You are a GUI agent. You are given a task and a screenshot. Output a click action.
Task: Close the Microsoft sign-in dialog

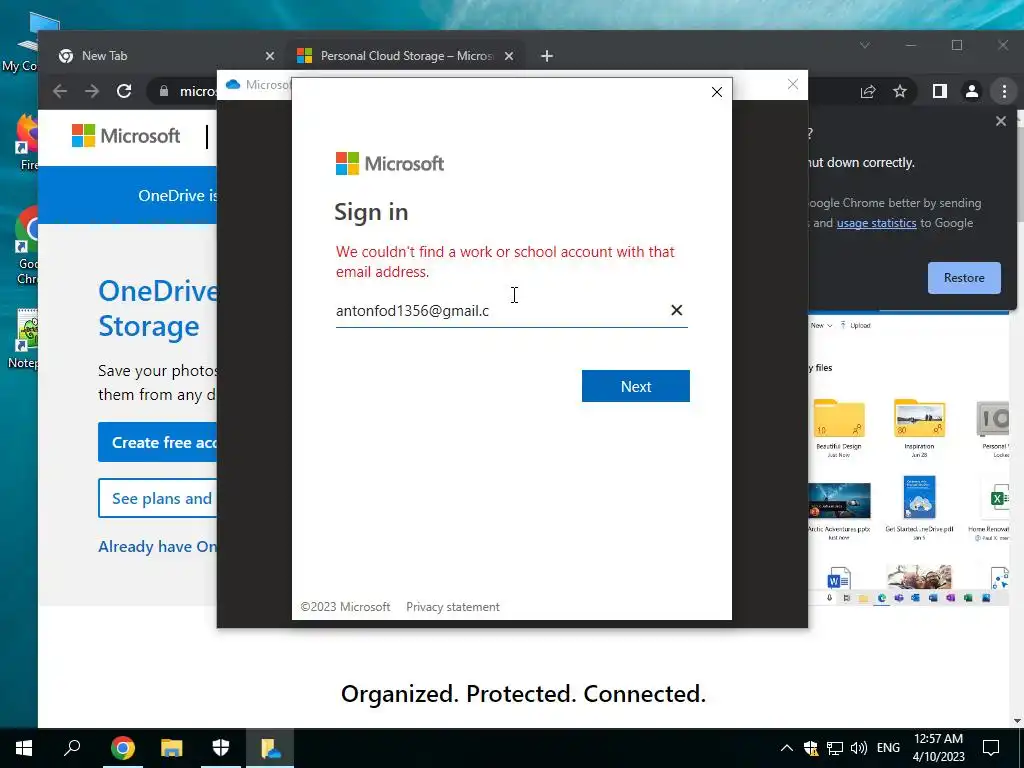pos(716,92)
